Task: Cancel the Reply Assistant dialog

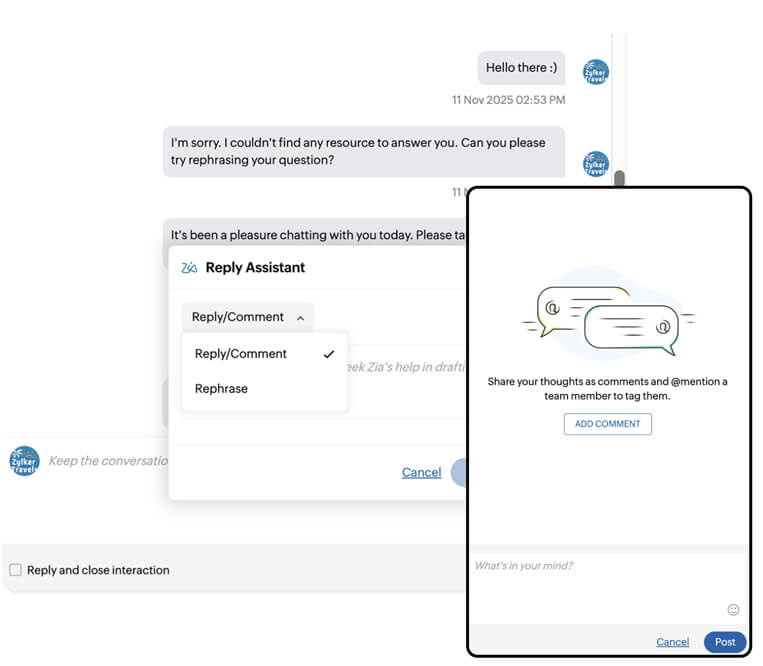Action: coord(421,472)
